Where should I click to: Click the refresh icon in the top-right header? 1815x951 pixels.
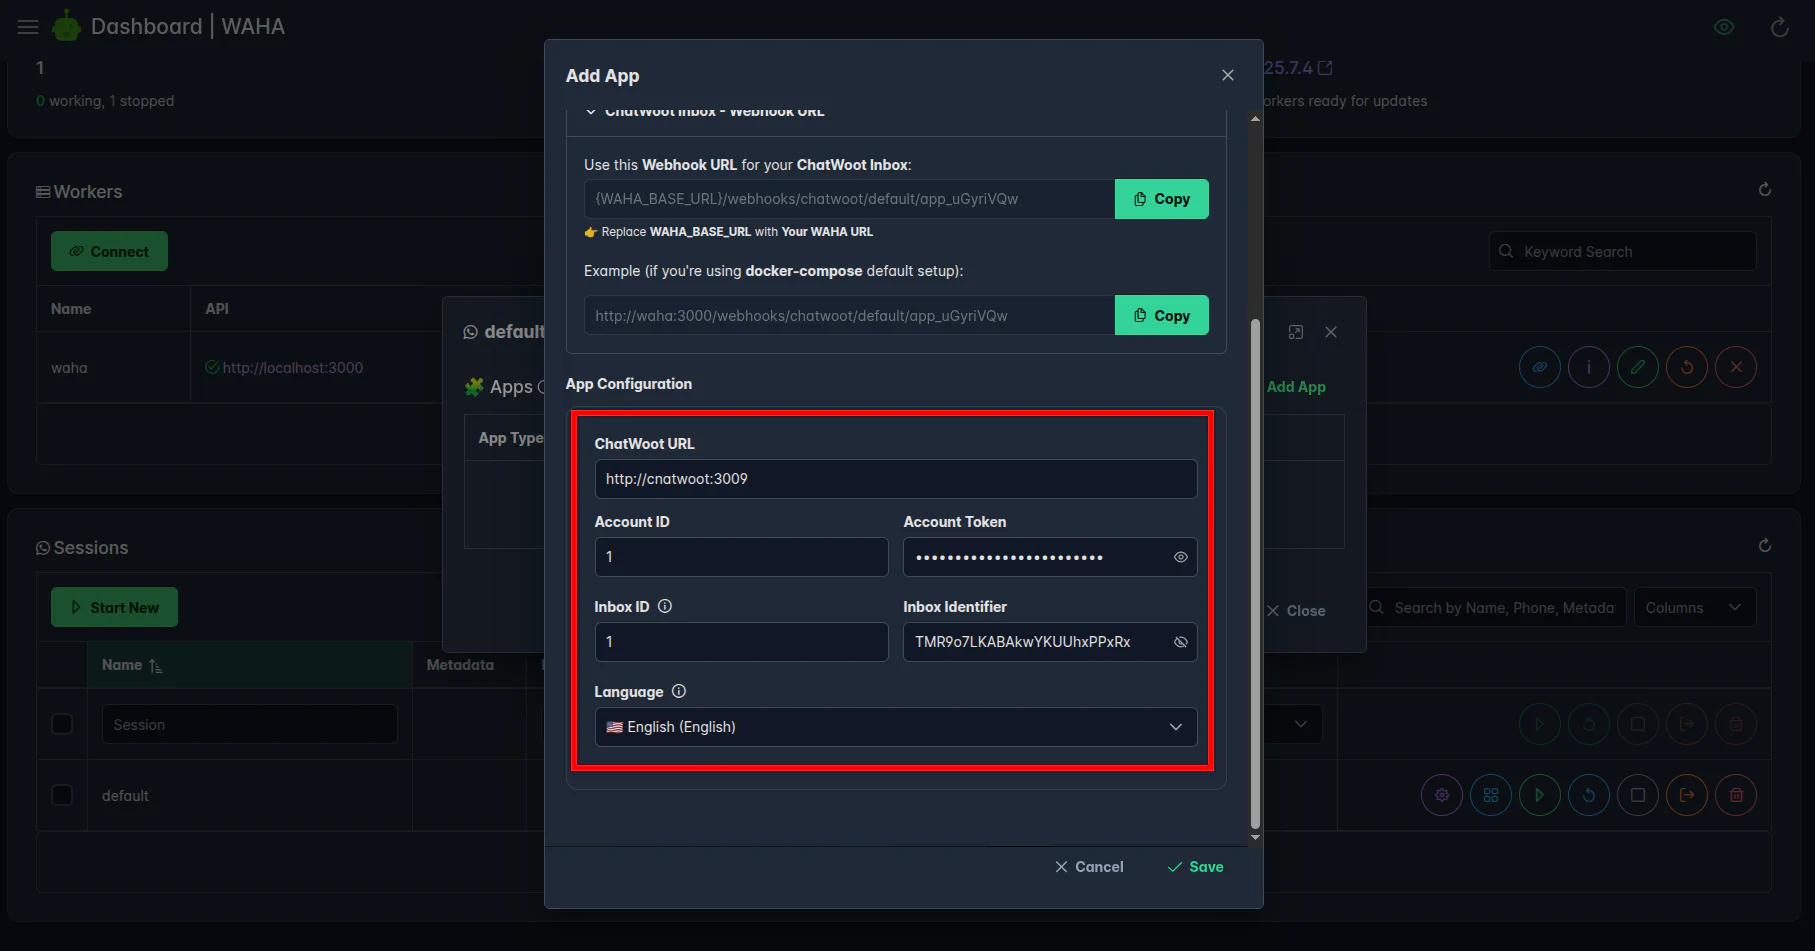pyautogui.click(x=1779, y=27)
